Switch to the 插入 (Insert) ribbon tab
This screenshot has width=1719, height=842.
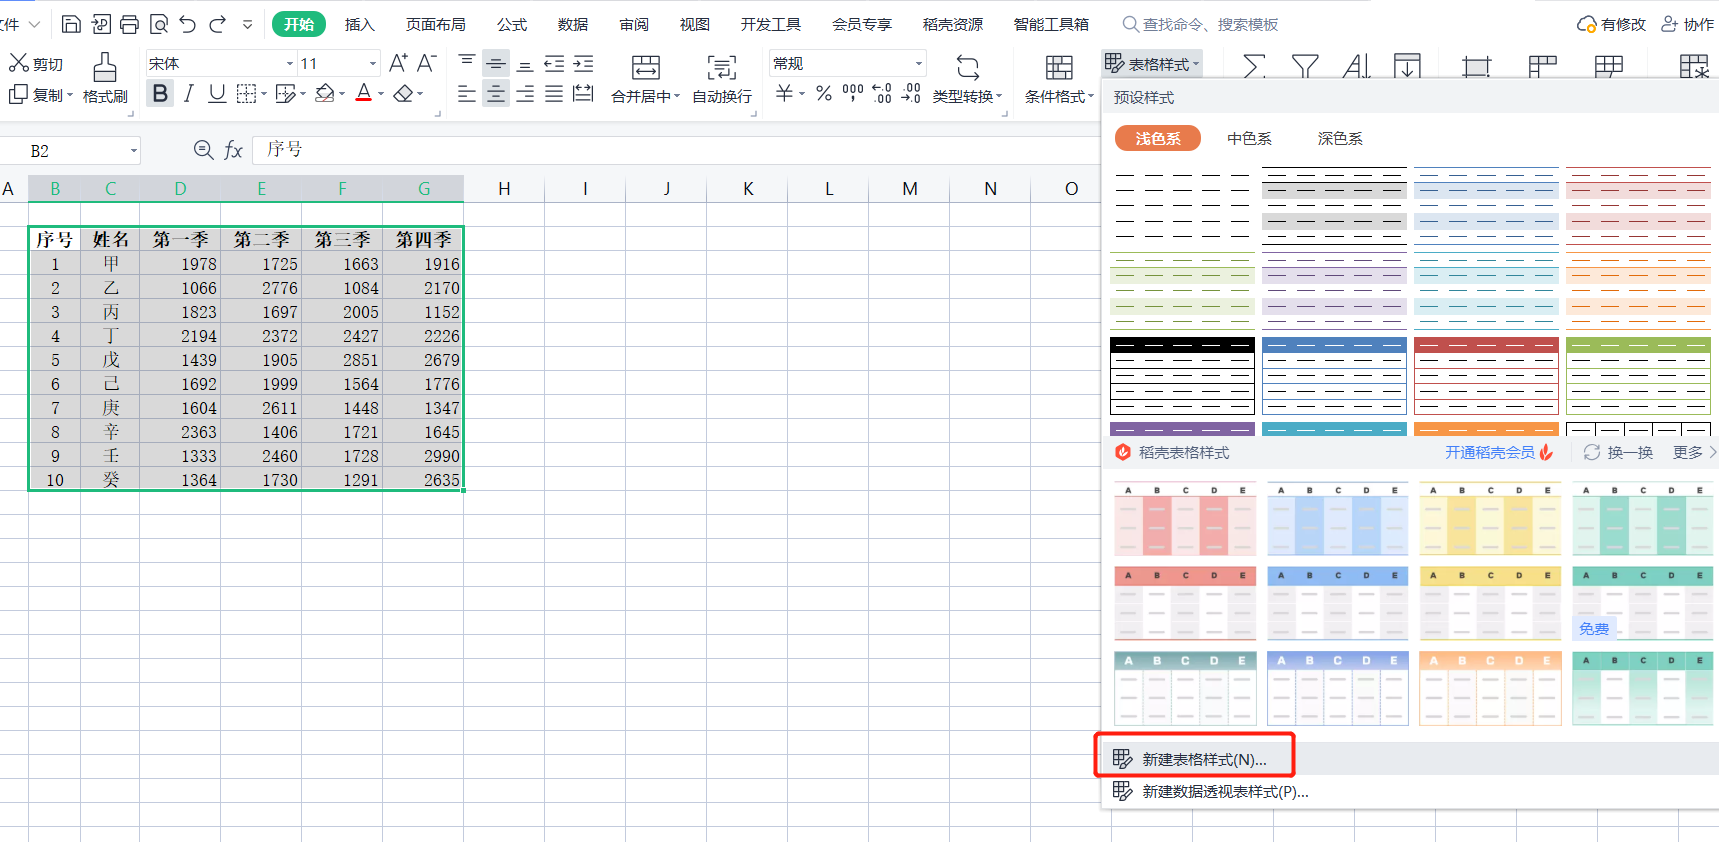coord(359,24)
